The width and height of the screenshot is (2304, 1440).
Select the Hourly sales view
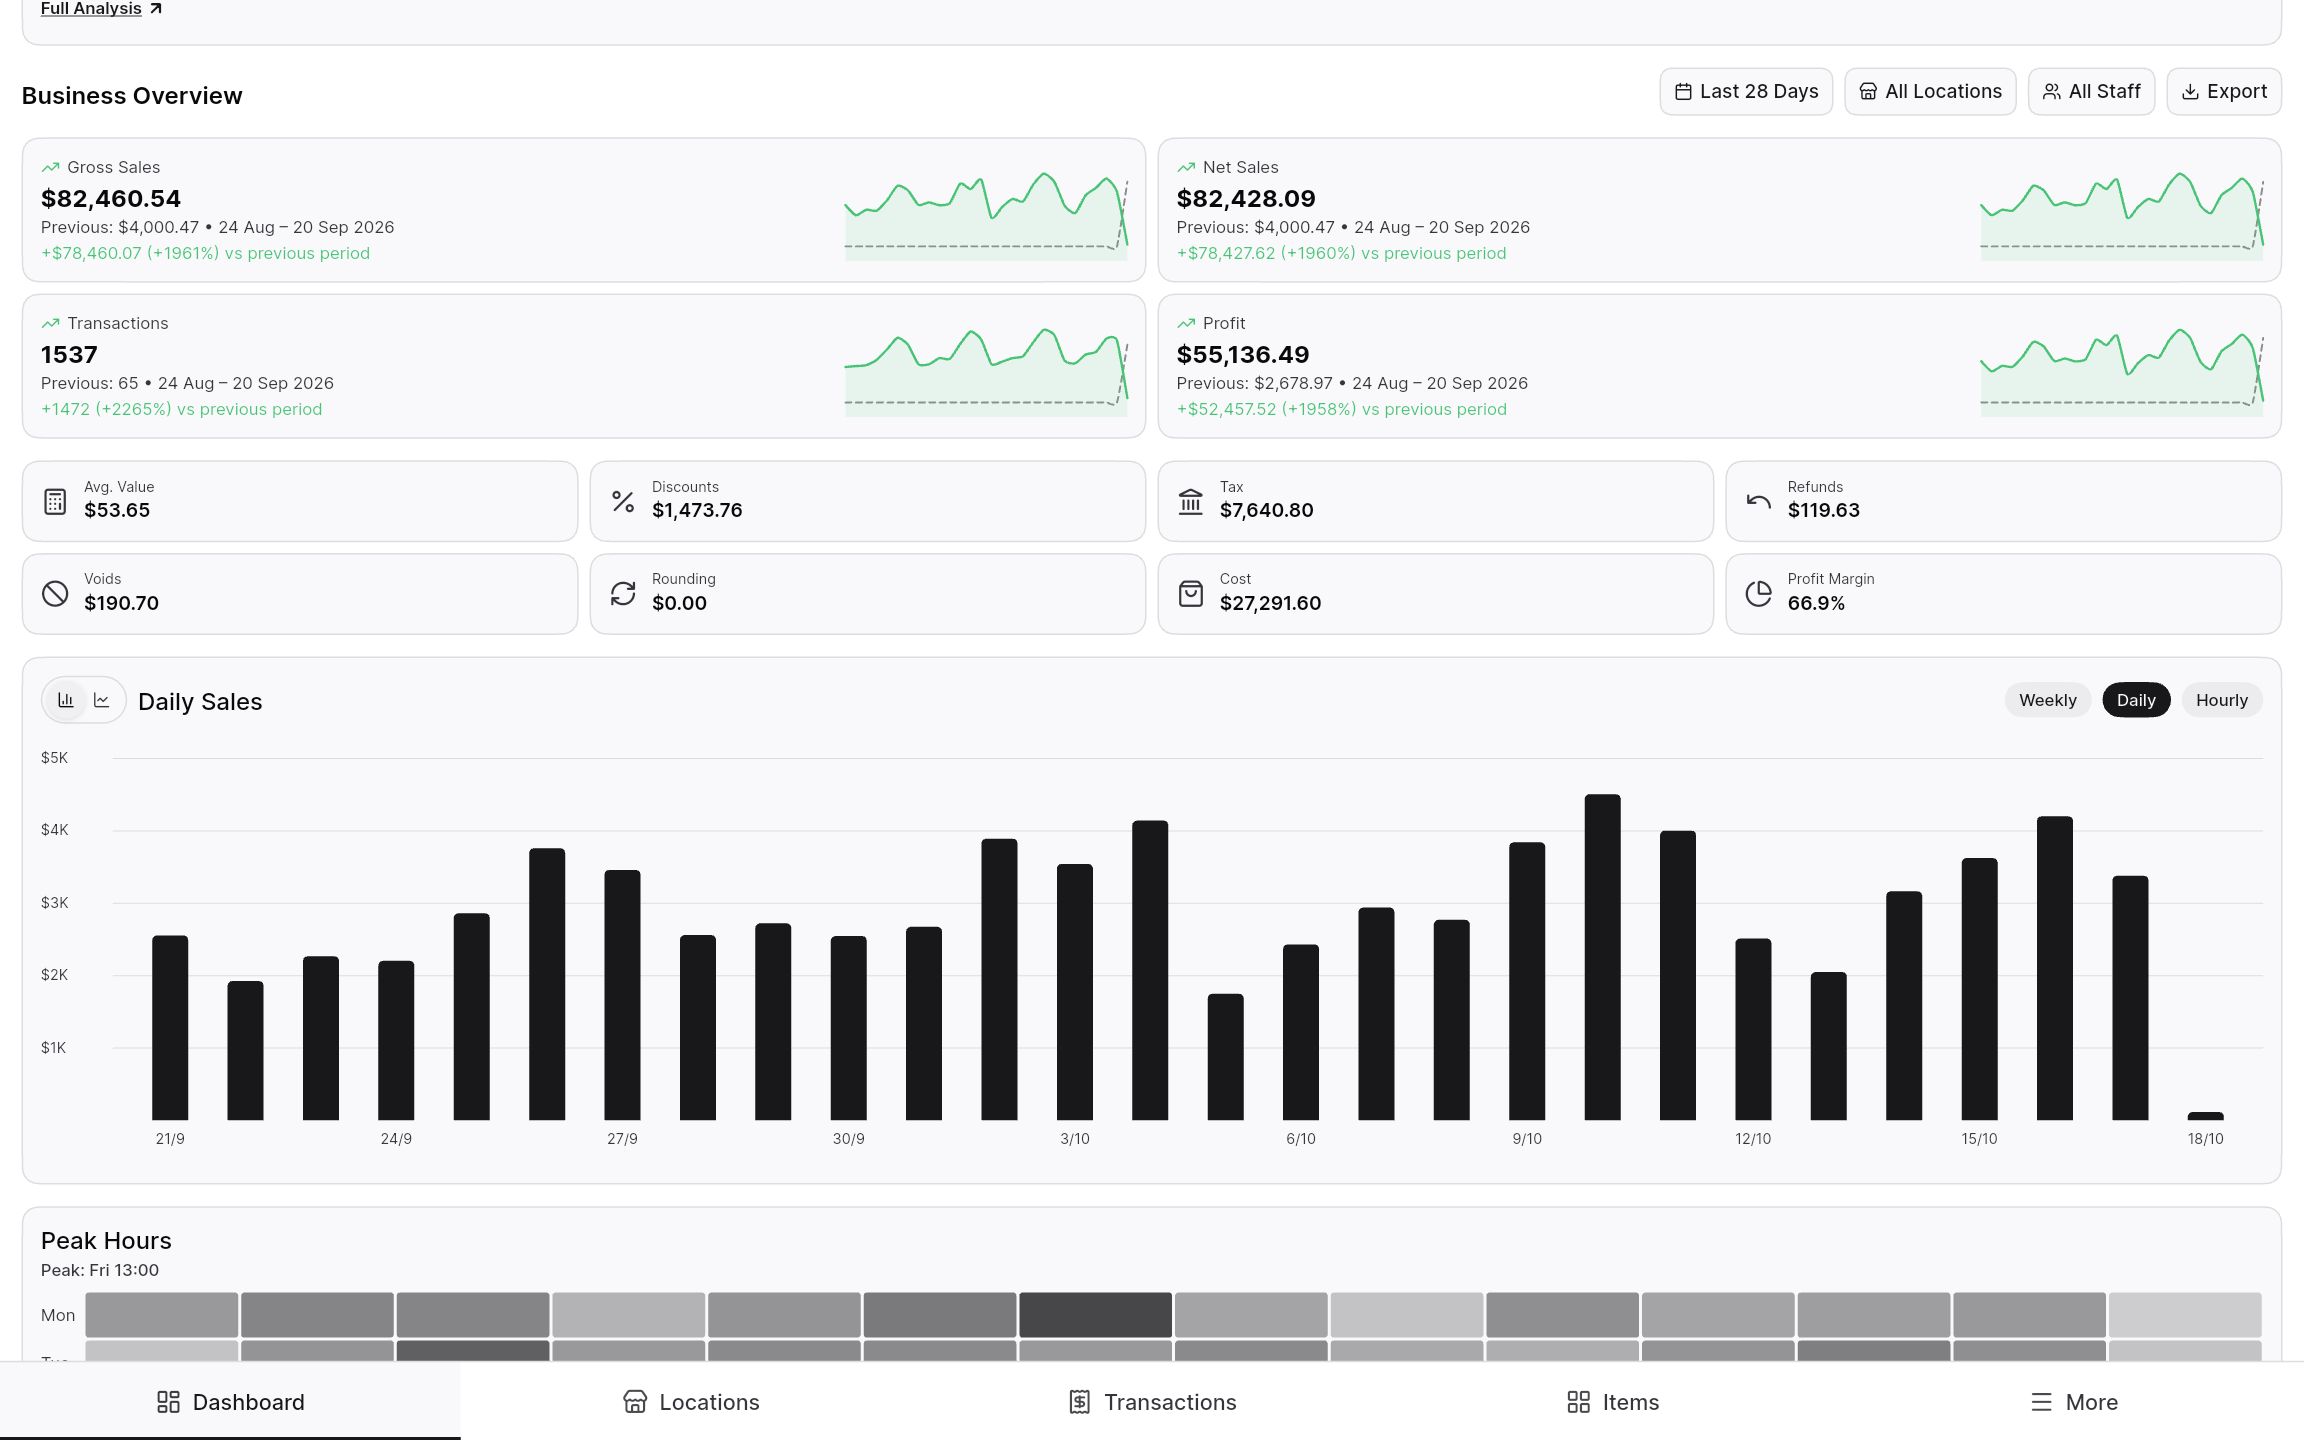2221,700
